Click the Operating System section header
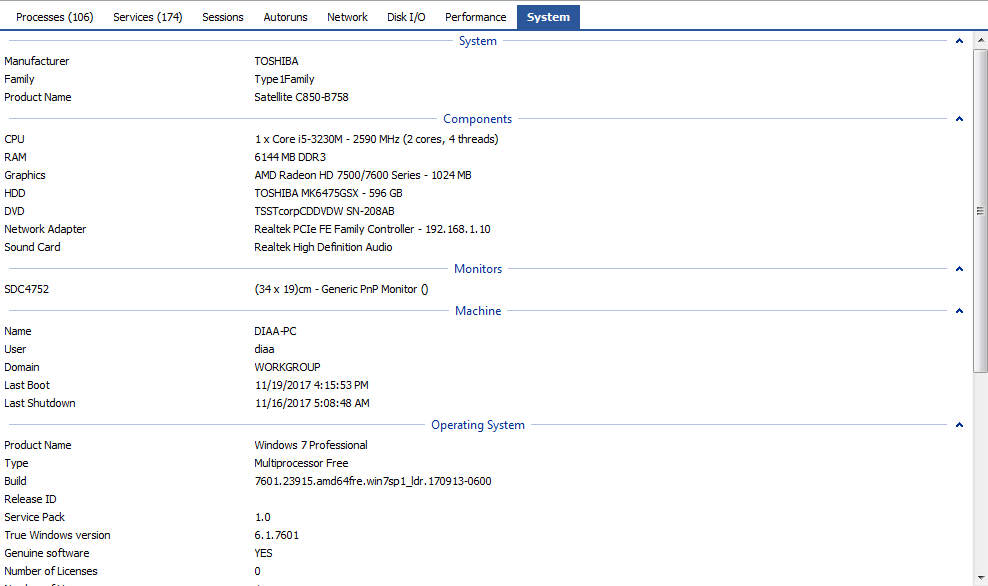 [478, 425]
